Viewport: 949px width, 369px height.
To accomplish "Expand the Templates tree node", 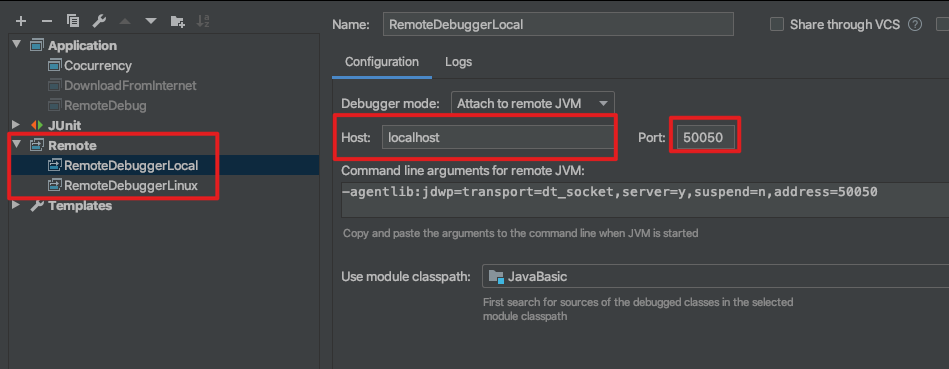I will coord(17,205).
